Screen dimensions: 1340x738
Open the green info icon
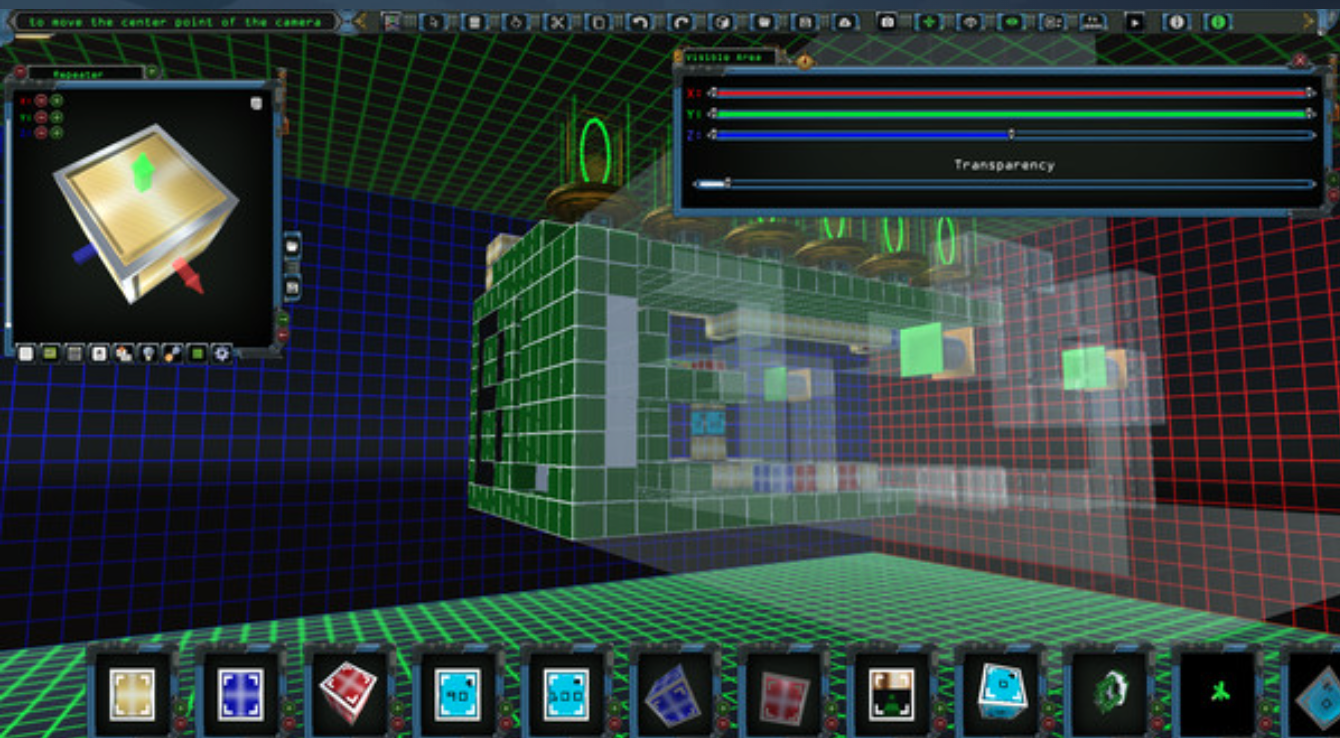[1216, 21]
